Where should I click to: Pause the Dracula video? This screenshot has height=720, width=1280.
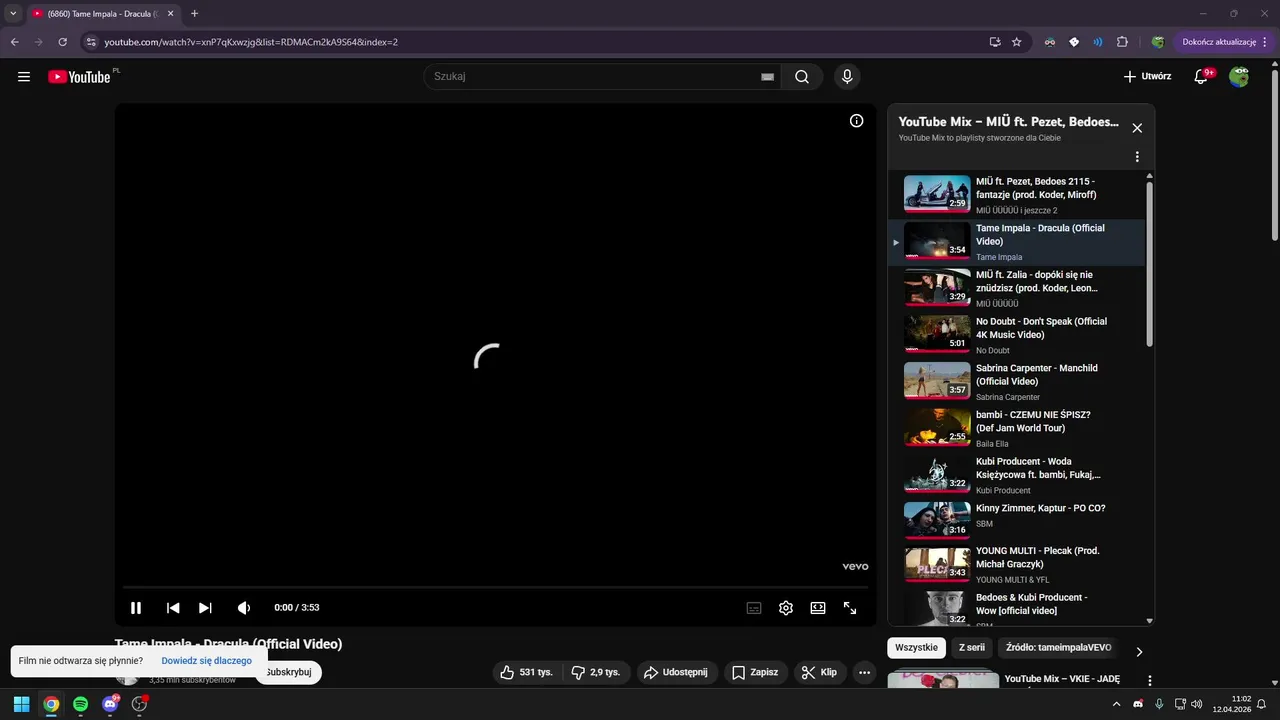[136, 608]
